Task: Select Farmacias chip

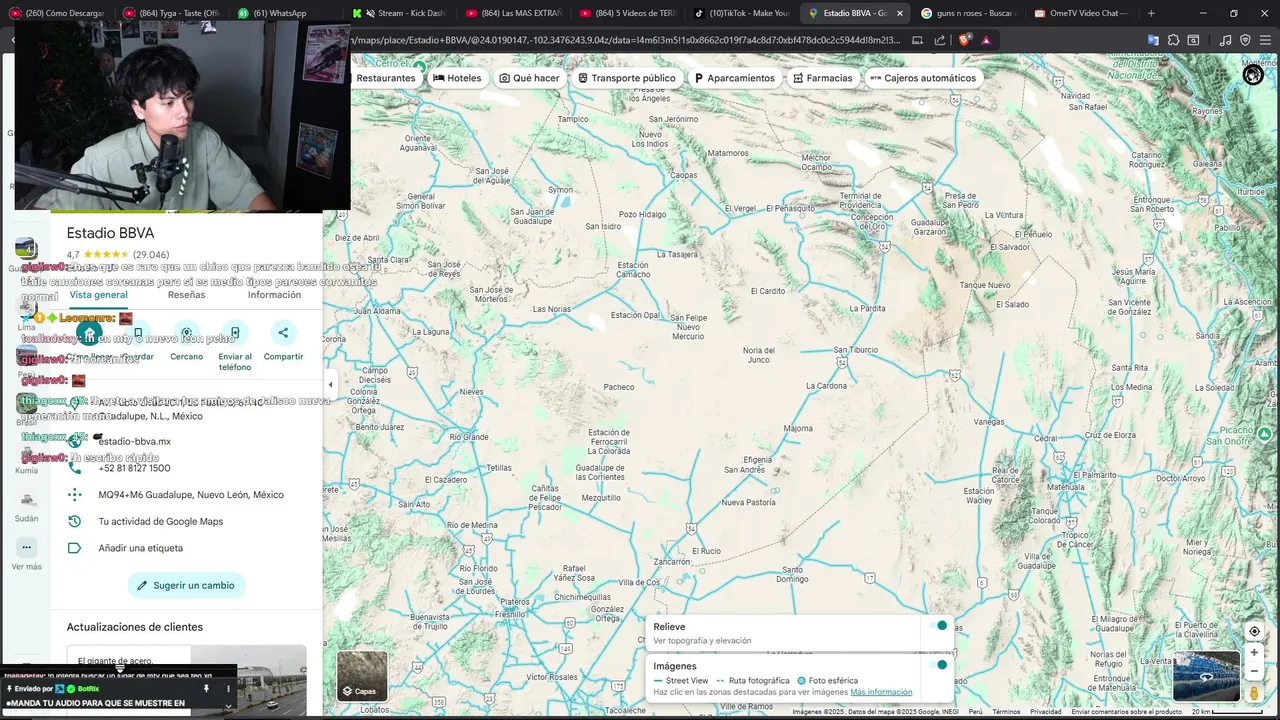Action: click(x=822, y=78)
